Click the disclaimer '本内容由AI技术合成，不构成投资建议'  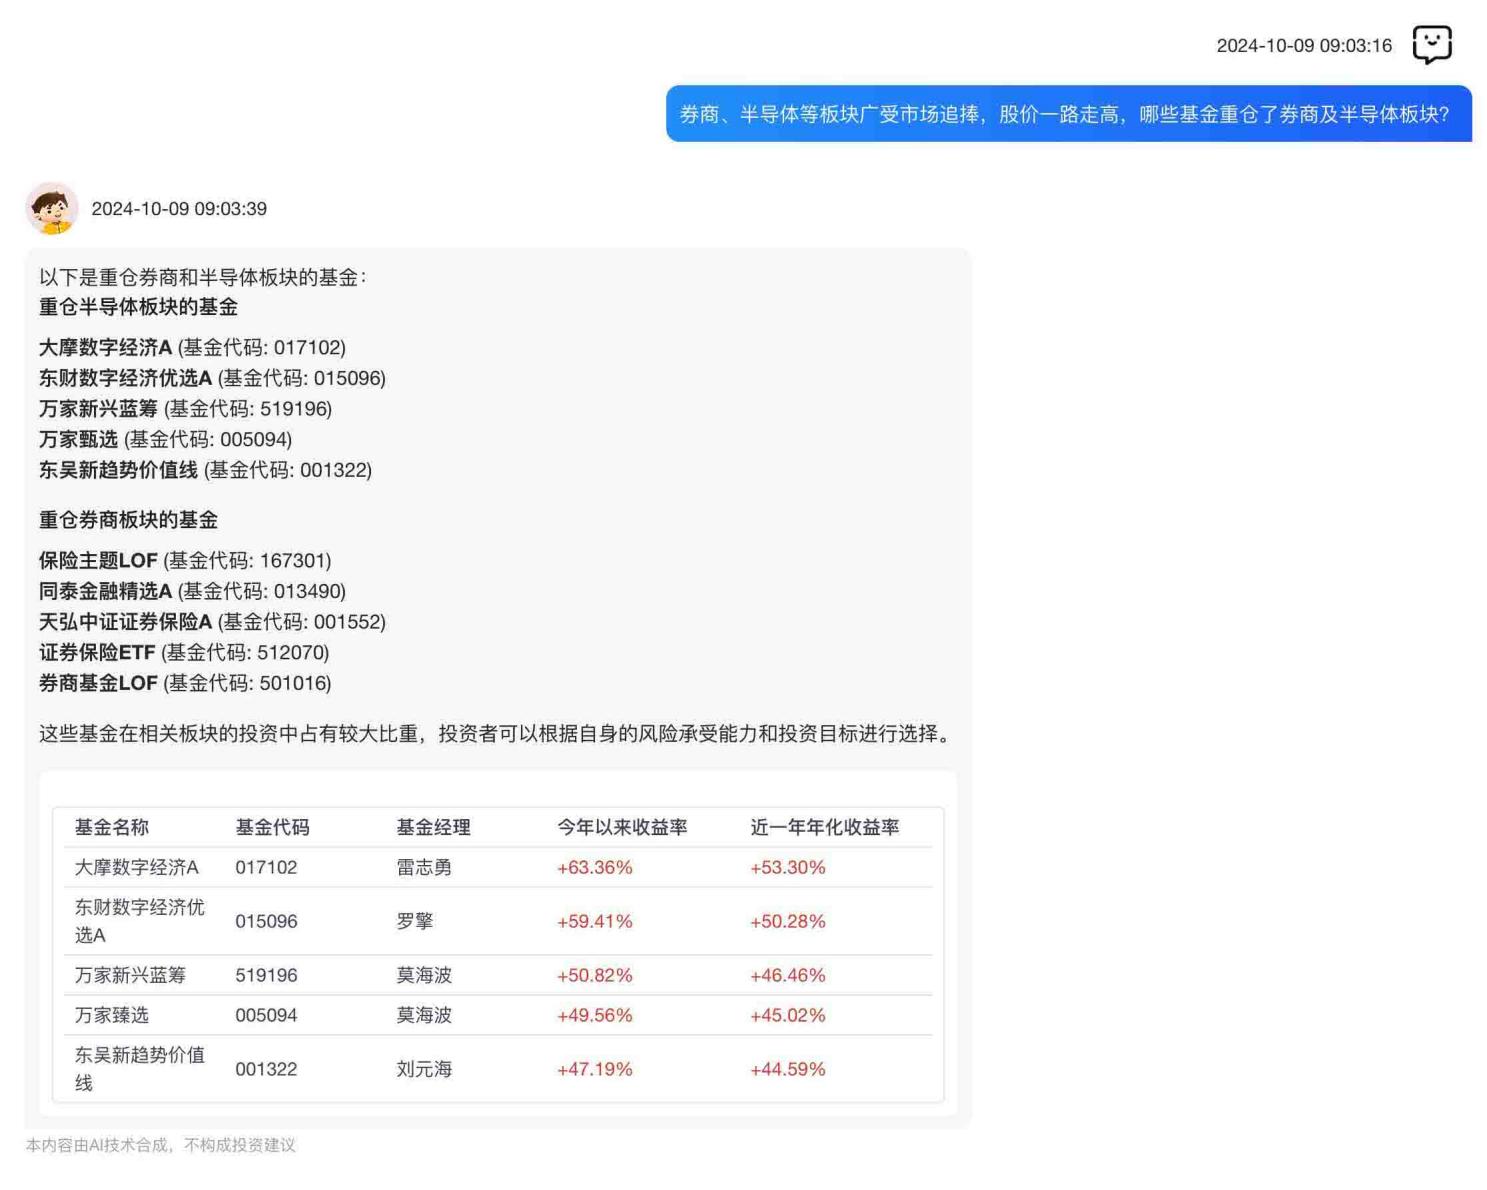coord(161,1146)
